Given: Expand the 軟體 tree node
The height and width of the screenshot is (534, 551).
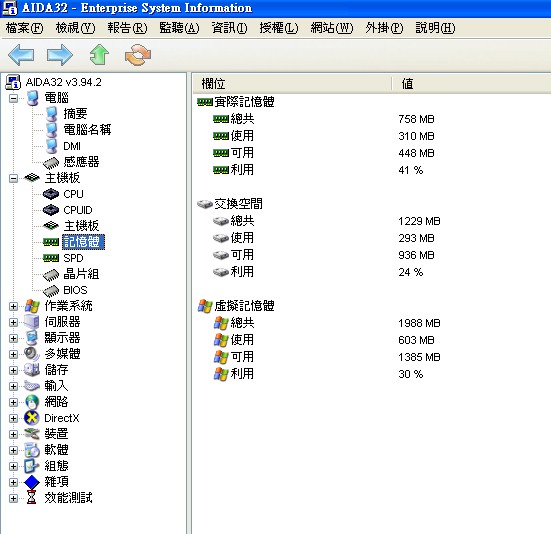Looking at the screenshot, I should (13, 450).
